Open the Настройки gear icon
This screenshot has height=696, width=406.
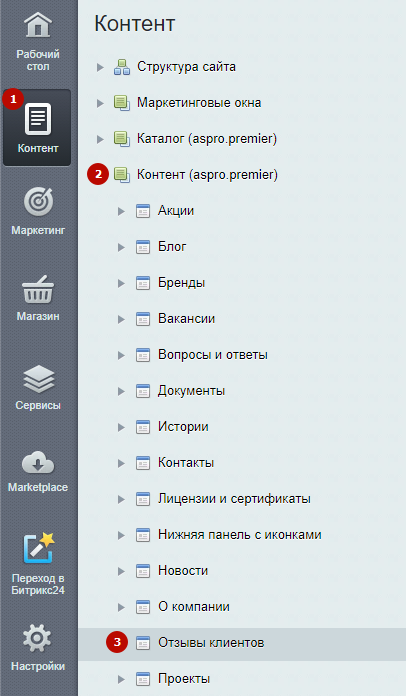pyautogui.click(x=37, y=638)
